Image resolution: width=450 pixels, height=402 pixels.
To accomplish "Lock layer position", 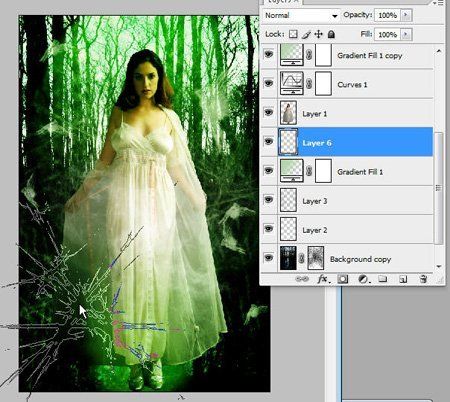I will [x=318, y=34].
